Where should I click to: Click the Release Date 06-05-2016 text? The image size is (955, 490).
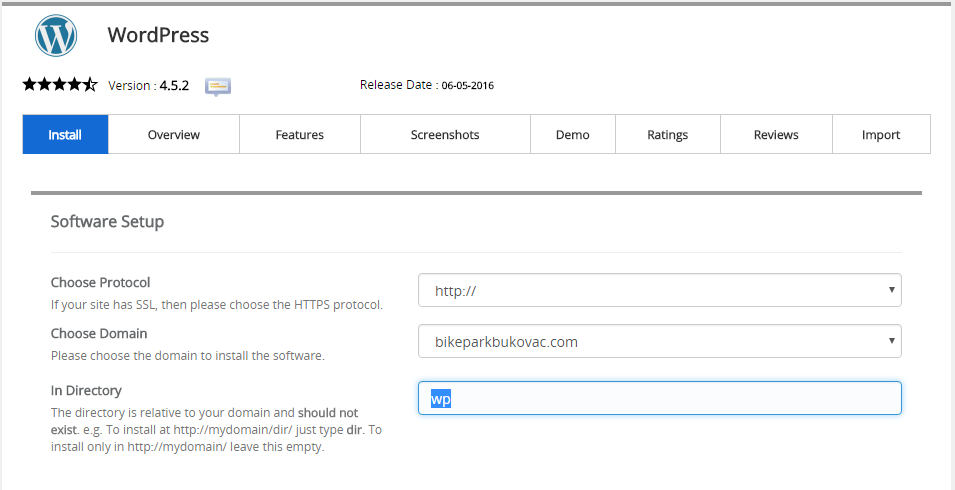(x=427, y=85)
